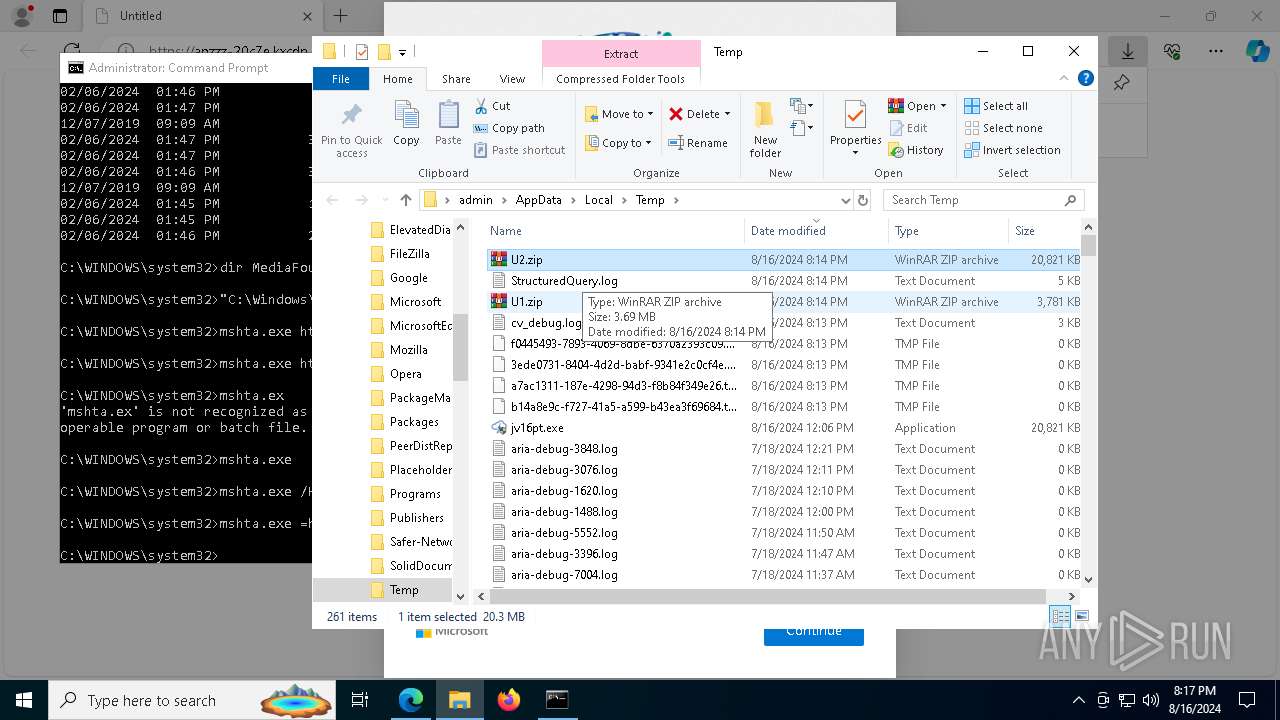
Task: Open Quick Access Toolbar customize arrow
Action: click(402, 52)
